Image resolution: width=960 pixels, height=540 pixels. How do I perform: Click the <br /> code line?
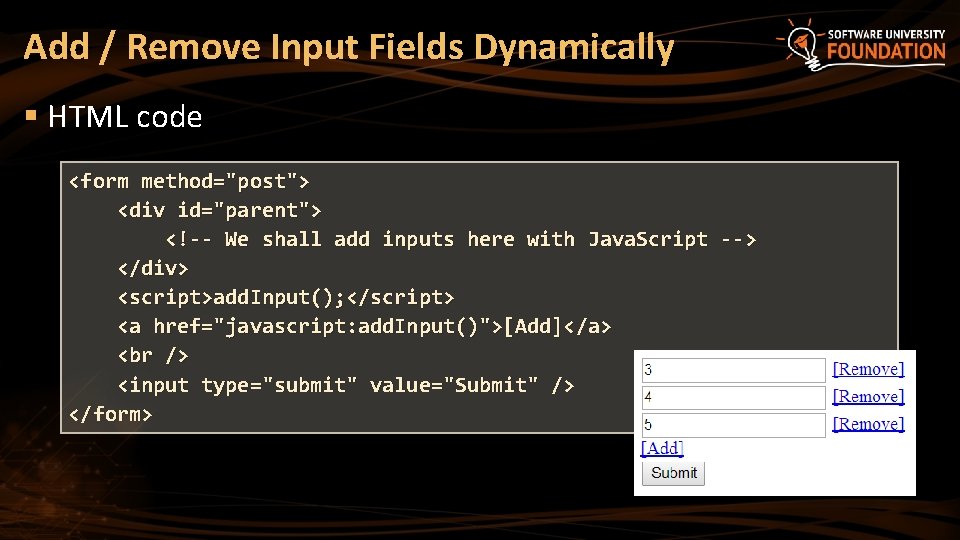coord(152,356)
